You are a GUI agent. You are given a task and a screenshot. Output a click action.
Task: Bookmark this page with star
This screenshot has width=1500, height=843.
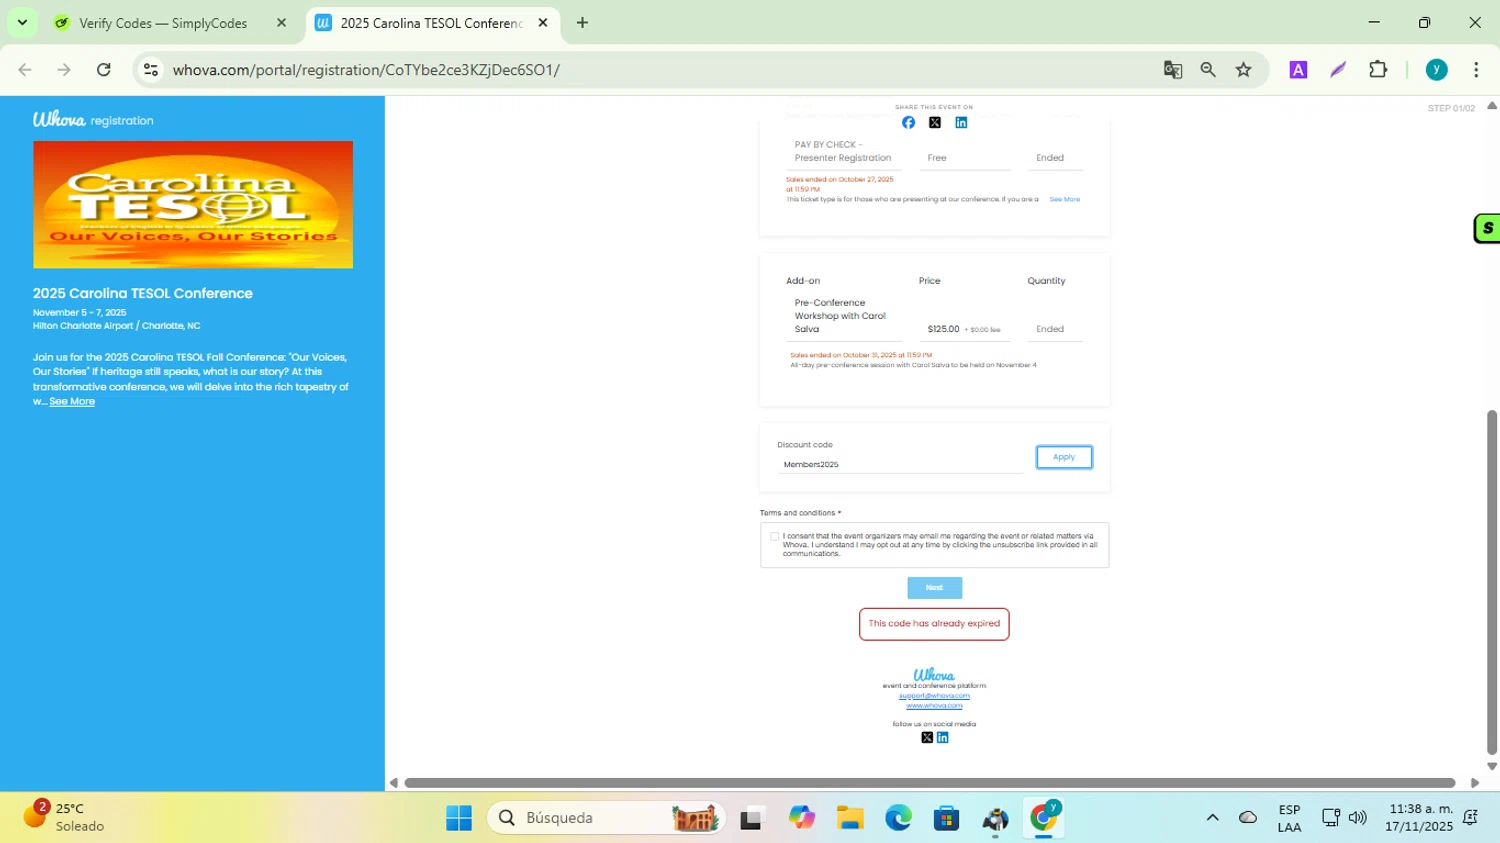pos(1244,70)
